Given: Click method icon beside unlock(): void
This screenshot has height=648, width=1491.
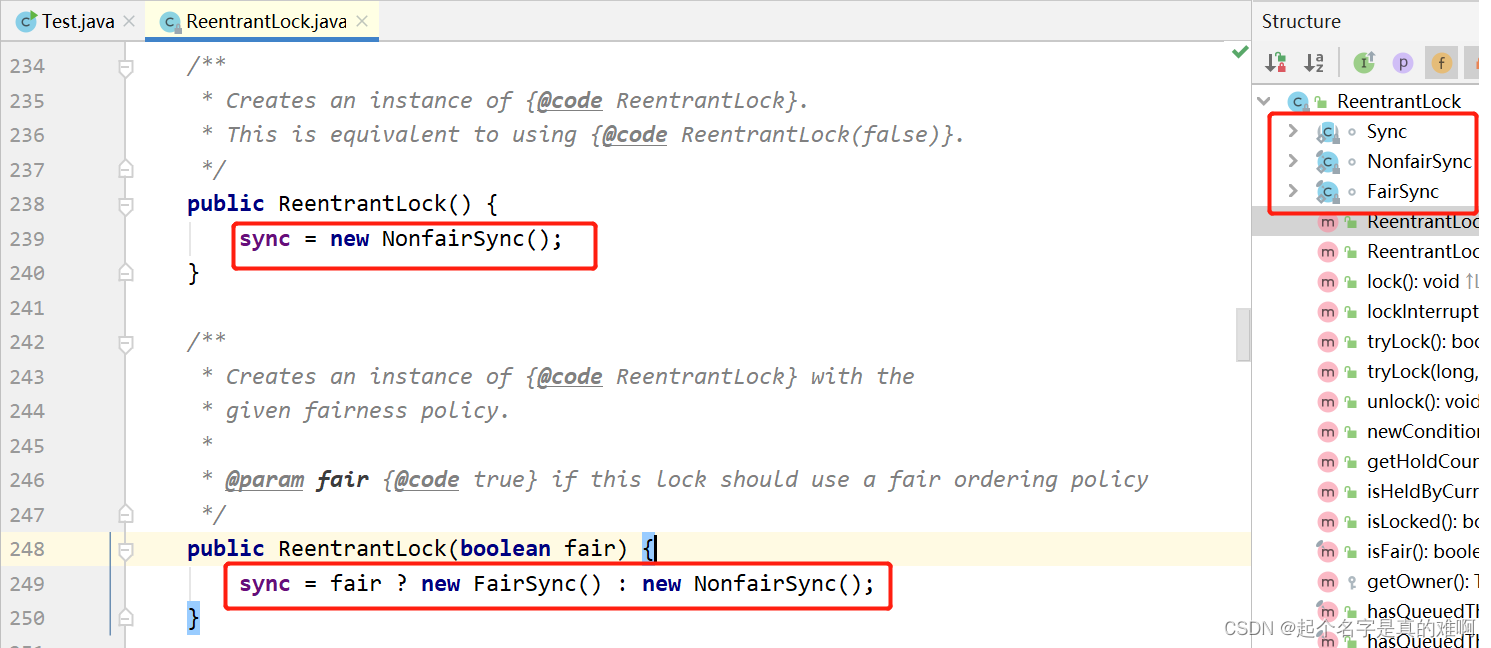Looking at the screenshot, I should (x=1328, y=401).
